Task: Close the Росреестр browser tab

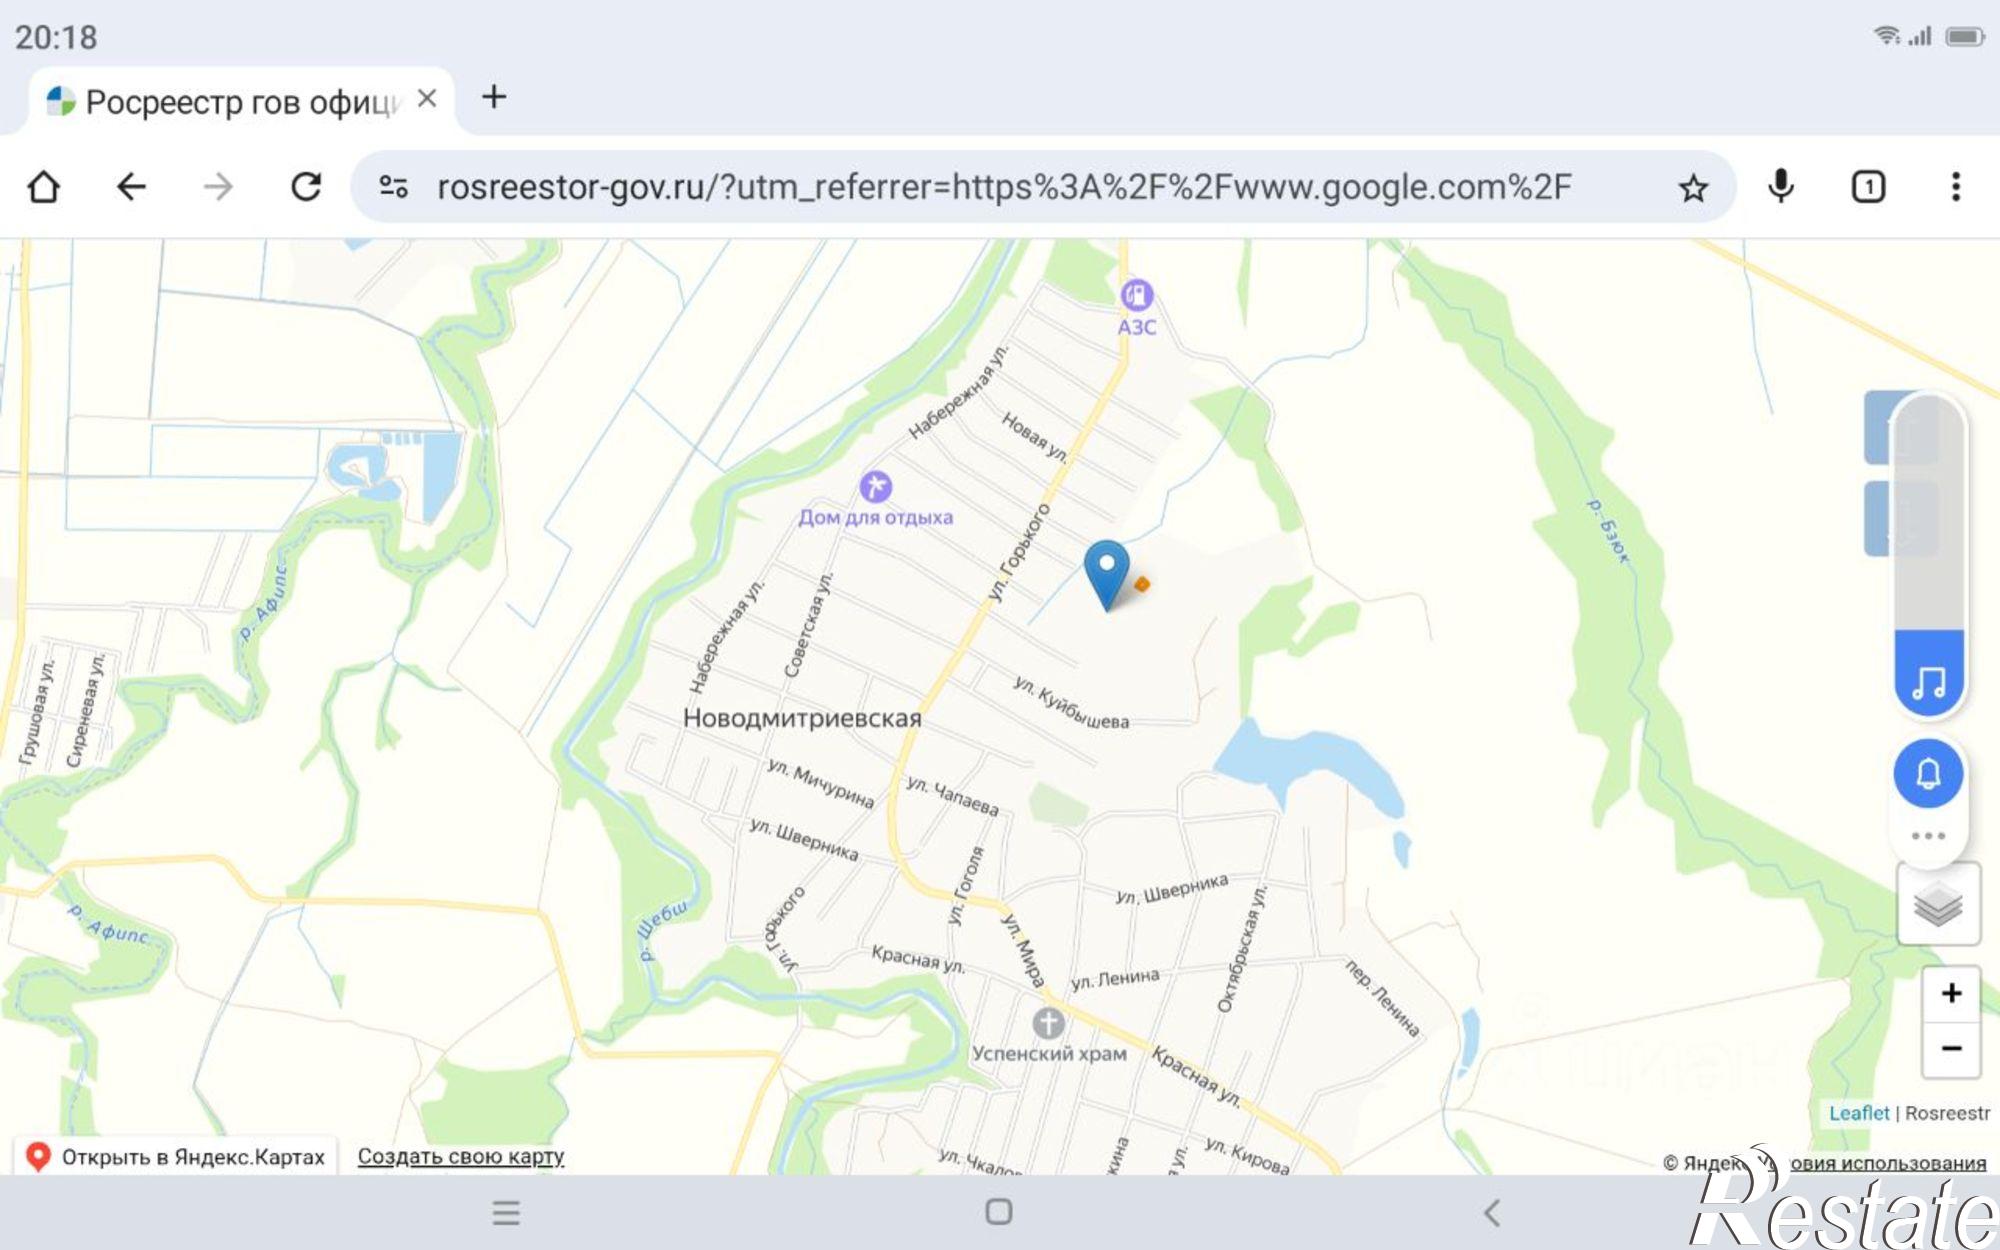Action: click(x=427, y=99)
